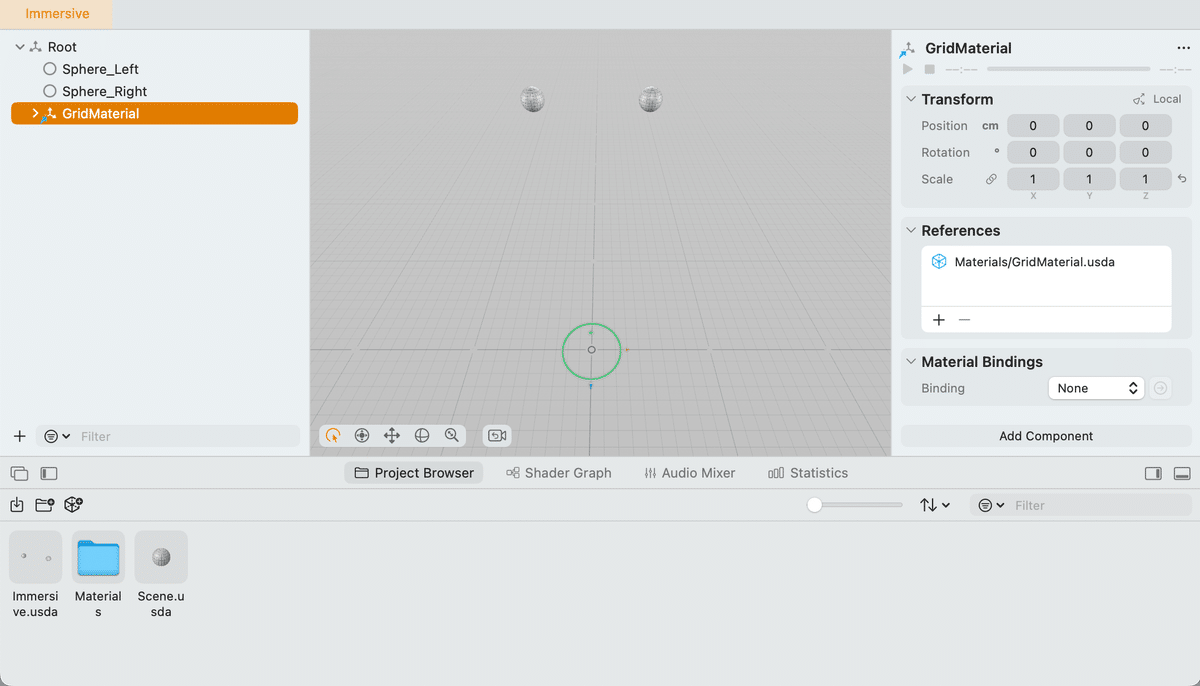This screenshot has height=686, width=1200.
Task: Toggle the bottom editor panel icon
Action: pos(1181,473)
